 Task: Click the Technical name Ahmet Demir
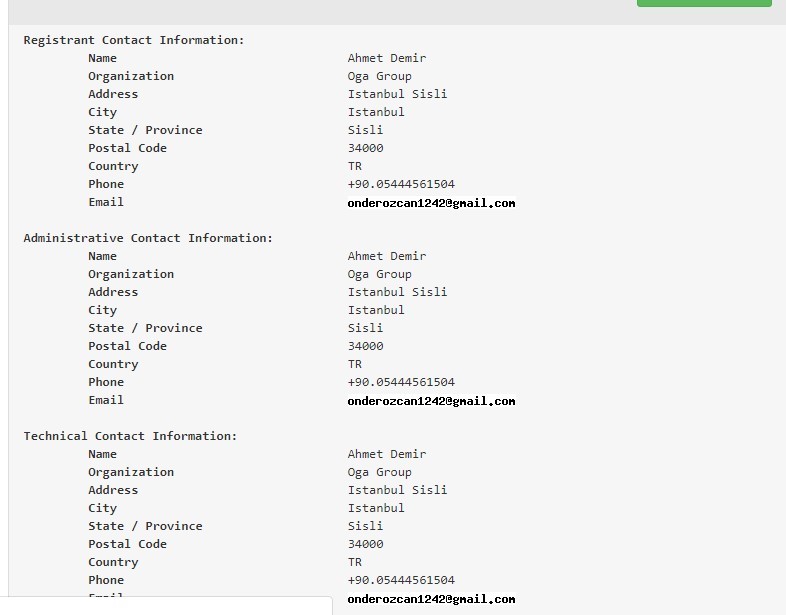click(x=386, y=454)
